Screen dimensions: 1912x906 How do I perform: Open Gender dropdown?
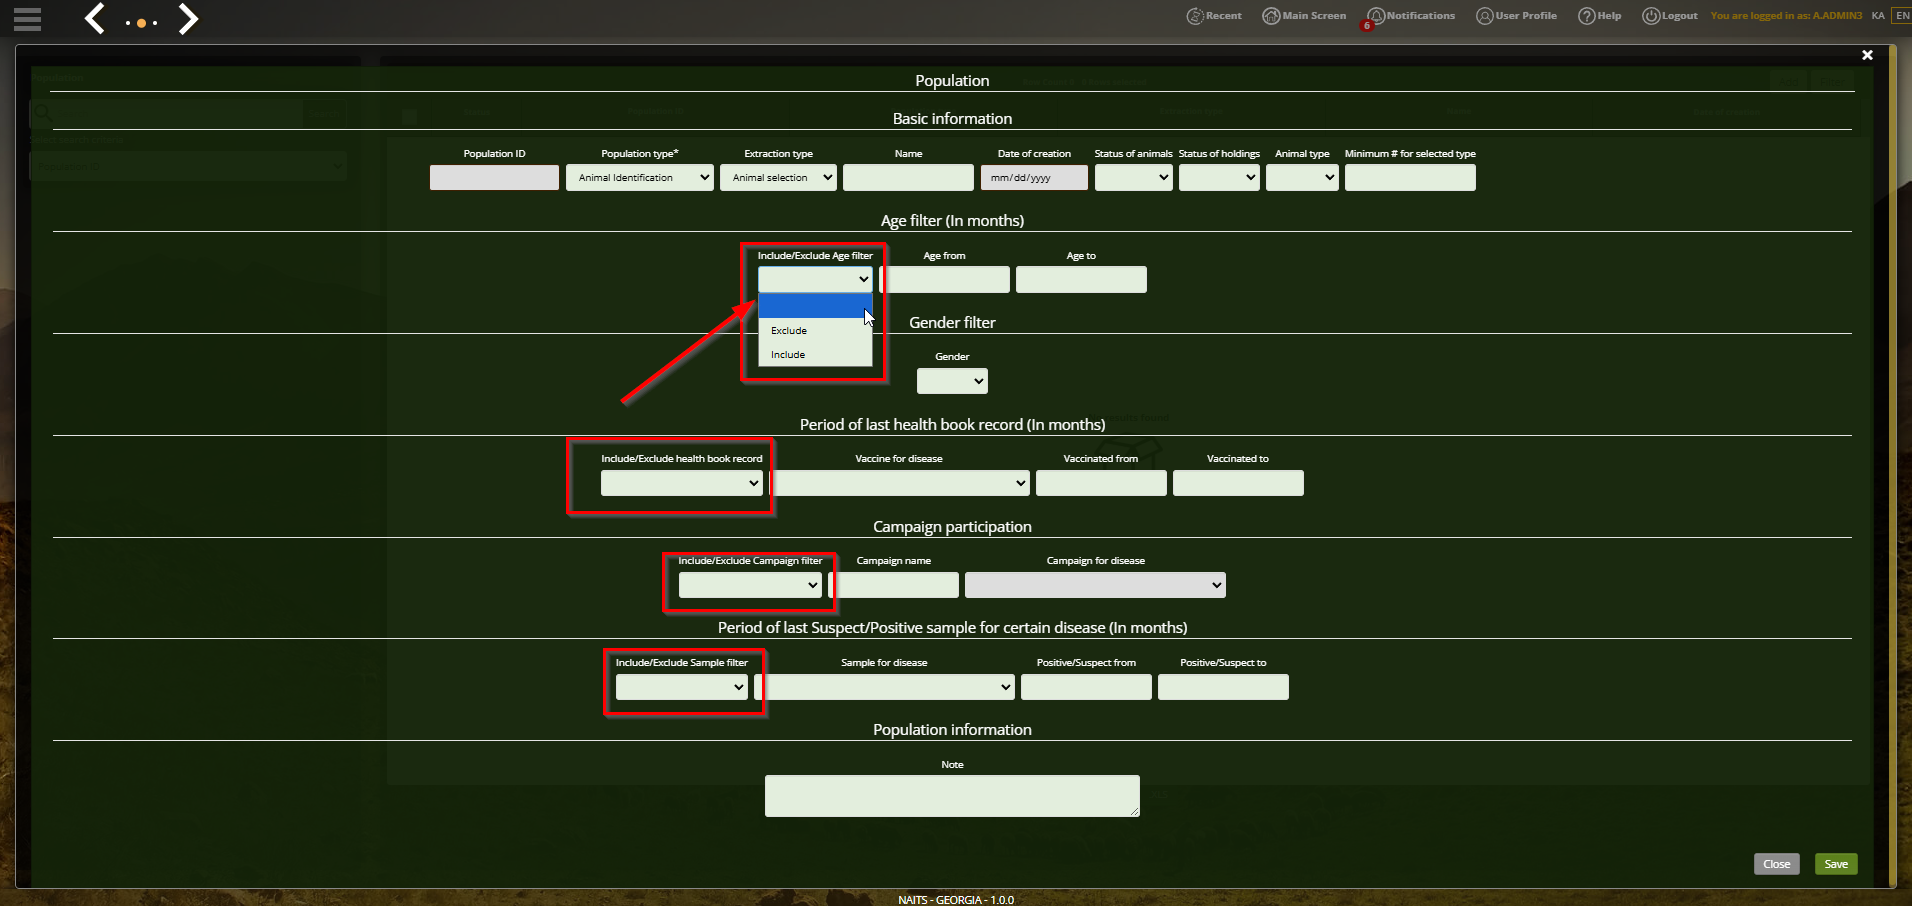click(952, 381)
